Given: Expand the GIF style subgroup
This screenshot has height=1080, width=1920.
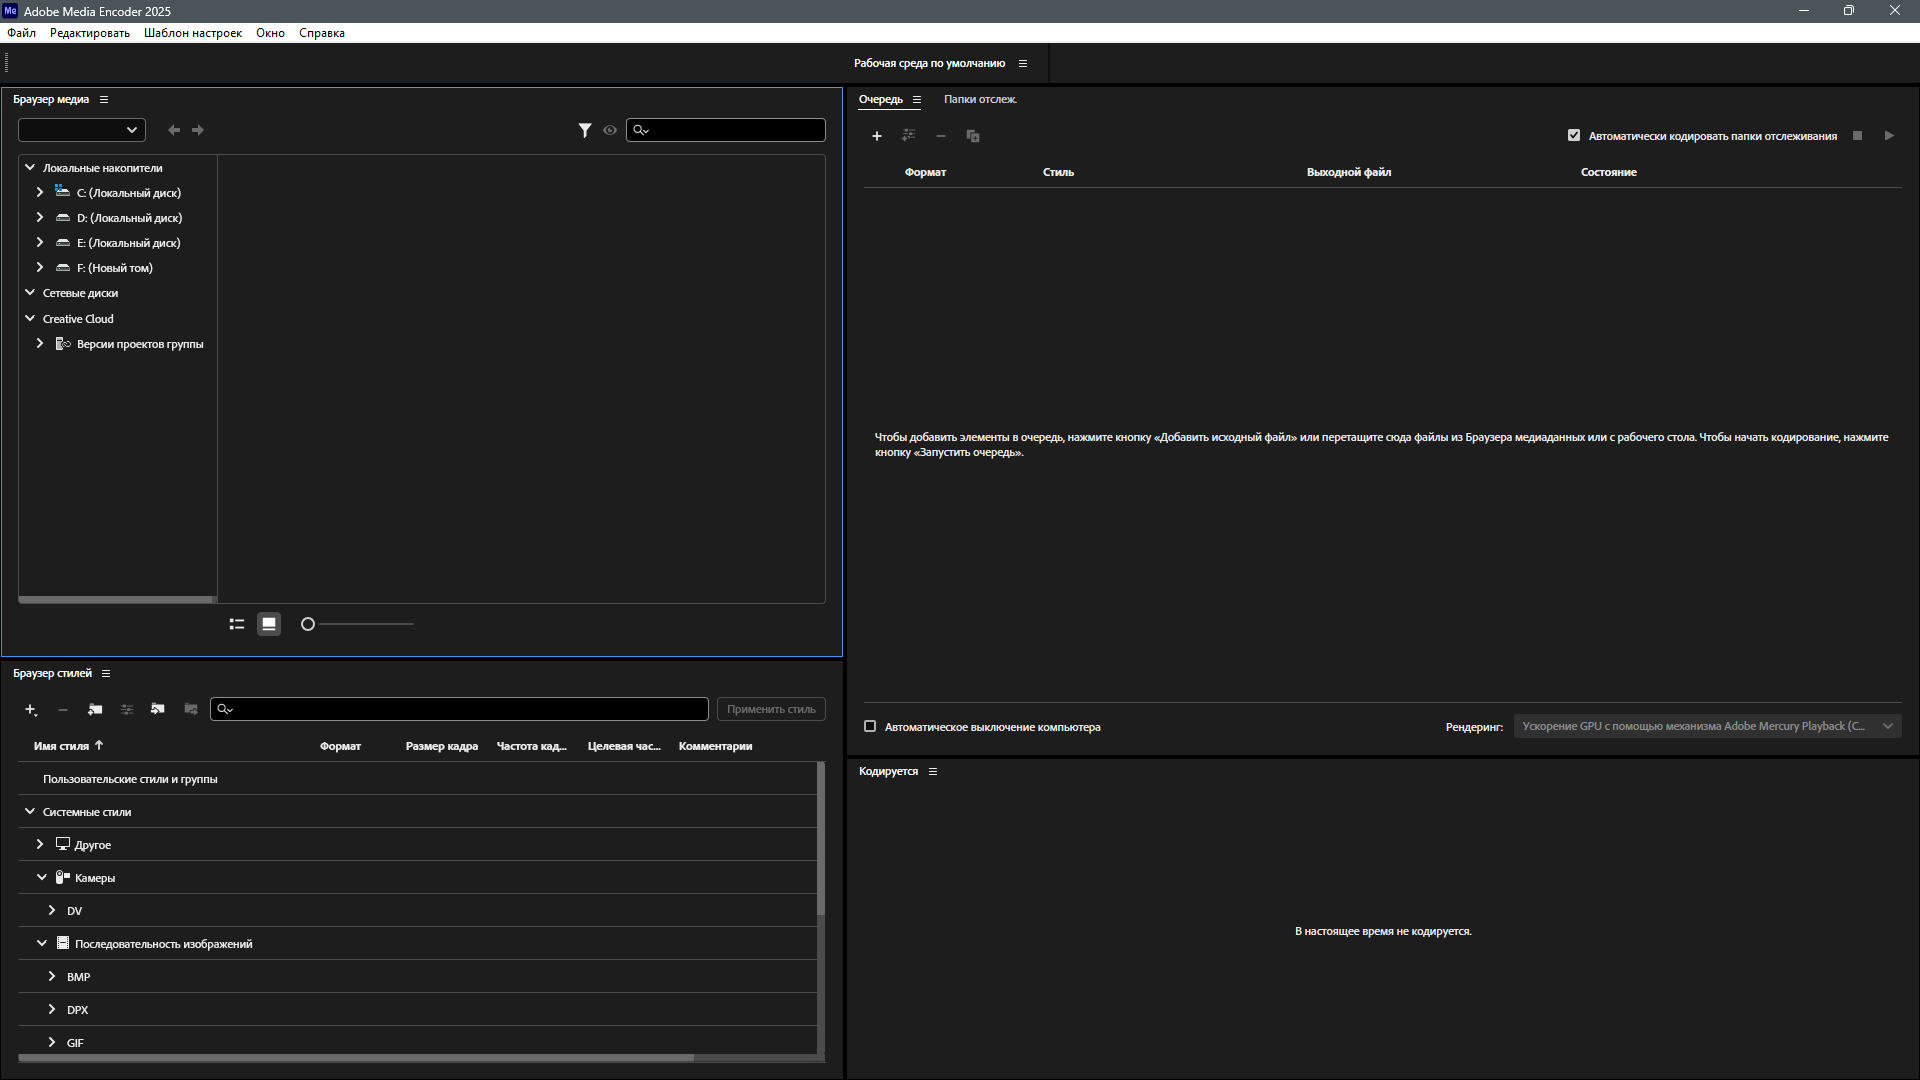Looking at the screenshot, I should (52, 1043).
